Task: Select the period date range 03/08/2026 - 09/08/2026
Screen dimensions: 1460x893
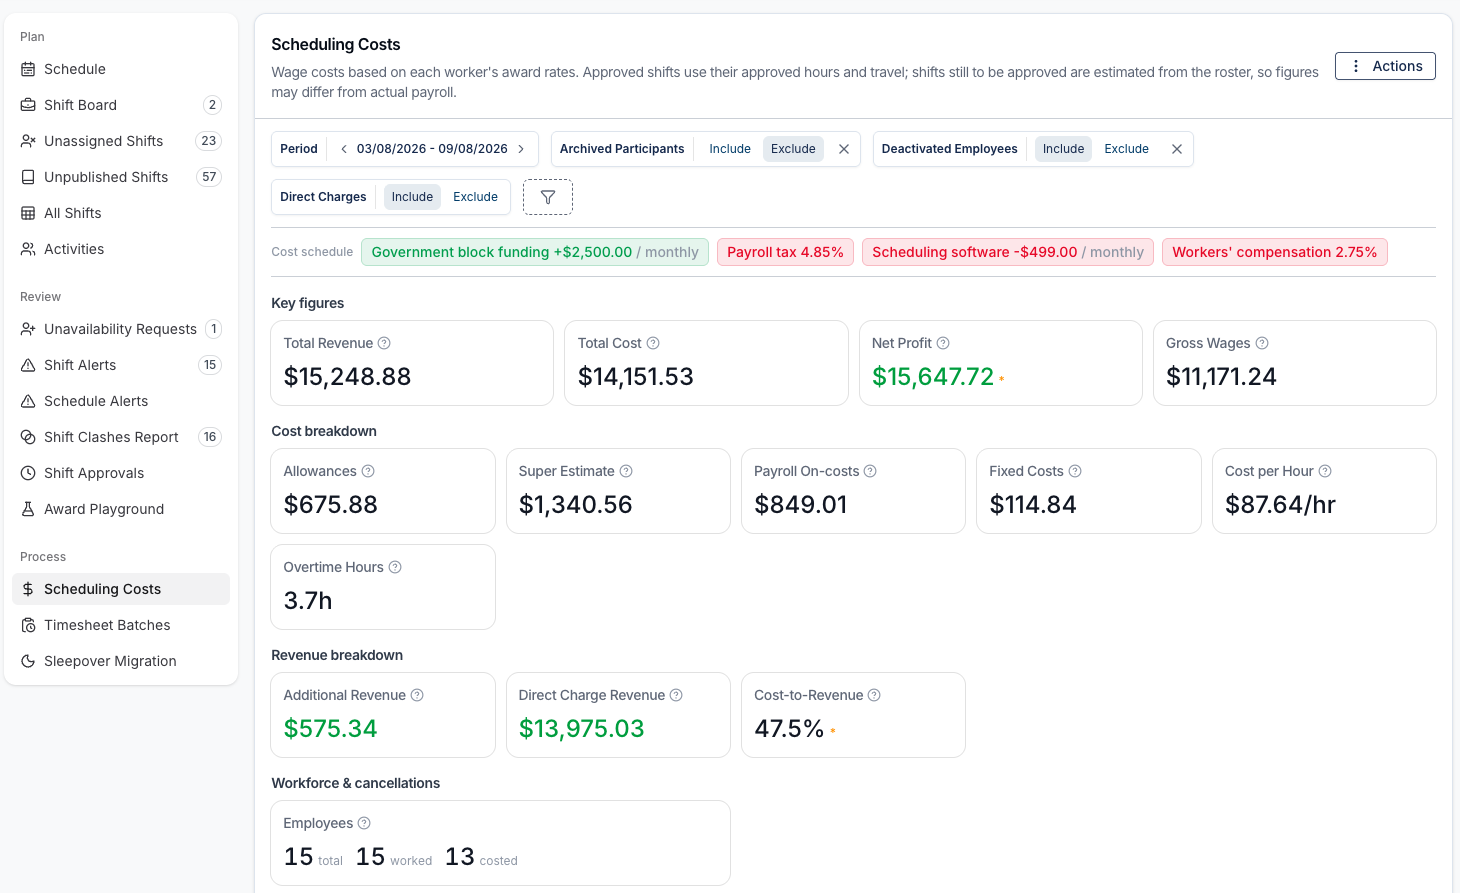Action: click(x=432, y=149)
